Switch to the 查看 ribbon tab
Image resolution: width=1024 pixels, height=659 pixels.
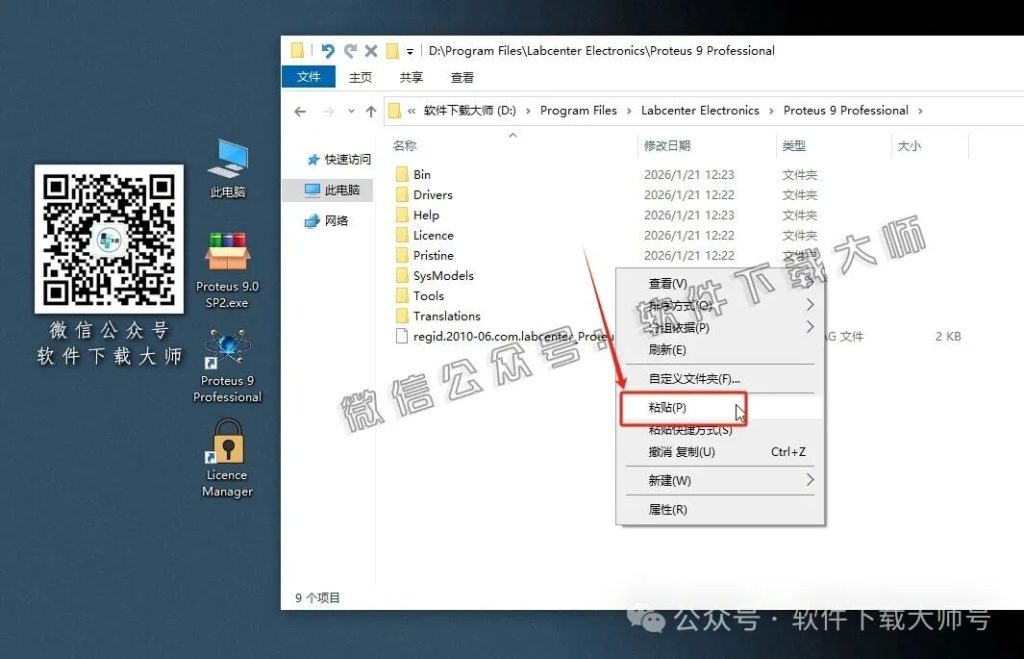click(x=462, y=77)
